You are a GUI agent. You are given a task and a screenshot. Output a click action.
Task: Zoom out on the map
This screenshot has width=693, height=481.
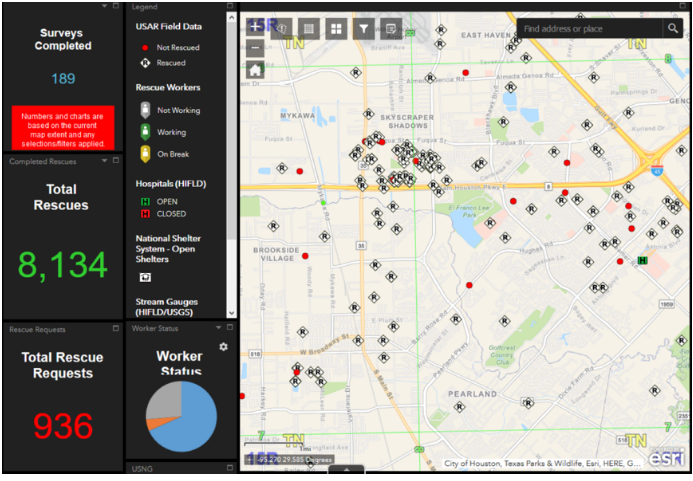pyautogui.click(x=256, y=48)
